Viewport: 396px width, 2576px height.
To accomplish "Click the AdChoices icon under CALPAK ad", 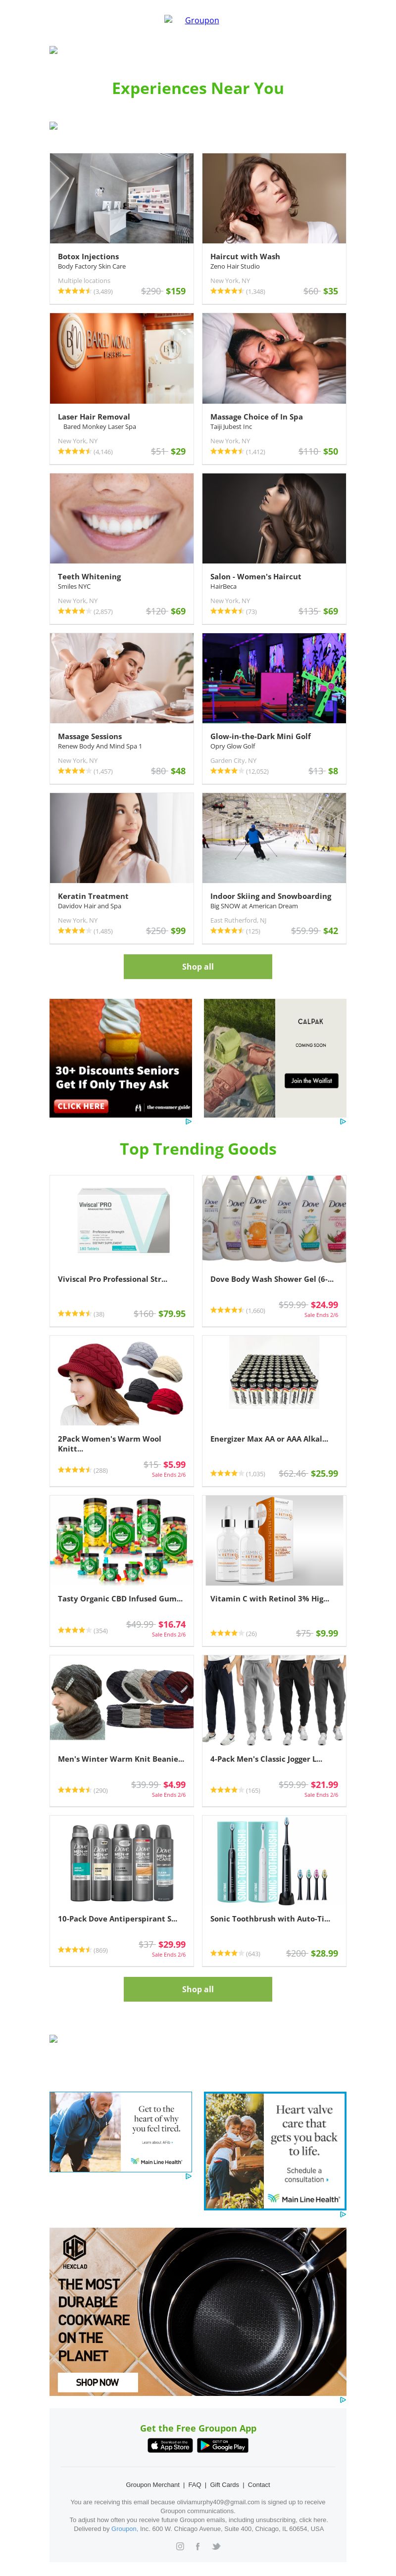I will coord(343,1121).
